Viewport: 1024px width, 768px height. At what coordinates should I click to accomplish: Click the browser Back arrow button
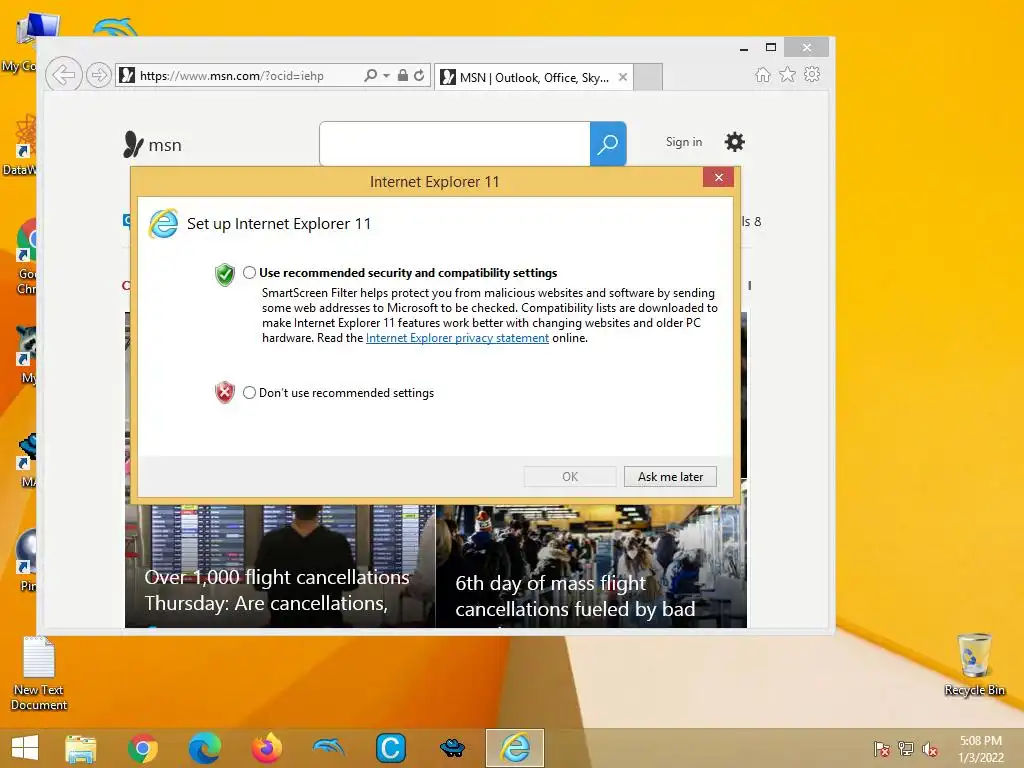(x=63, y=75)
